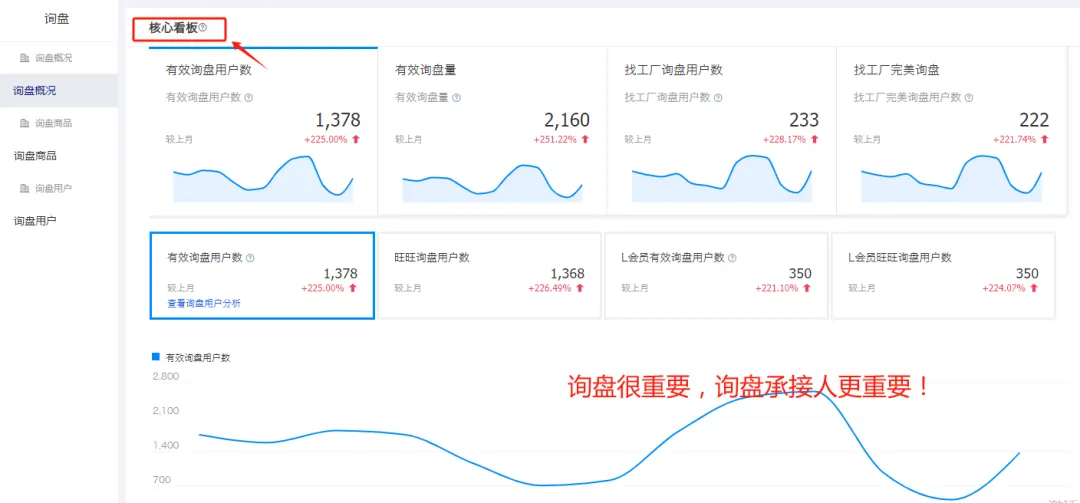Click sparkline chart in 有效询盘量 card
Viewport: 1080px width, 503px height.
(492, 183)
